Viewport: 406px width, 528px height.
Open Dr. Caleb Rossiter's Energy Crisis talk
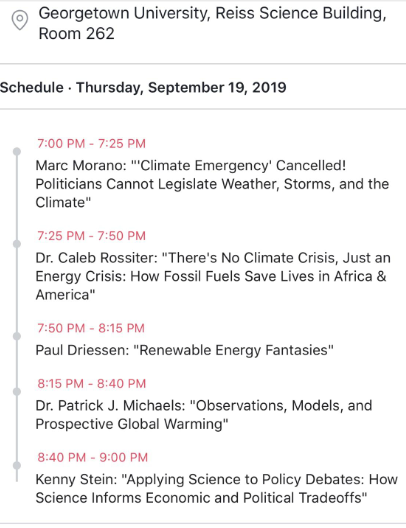tap(213, 276)
